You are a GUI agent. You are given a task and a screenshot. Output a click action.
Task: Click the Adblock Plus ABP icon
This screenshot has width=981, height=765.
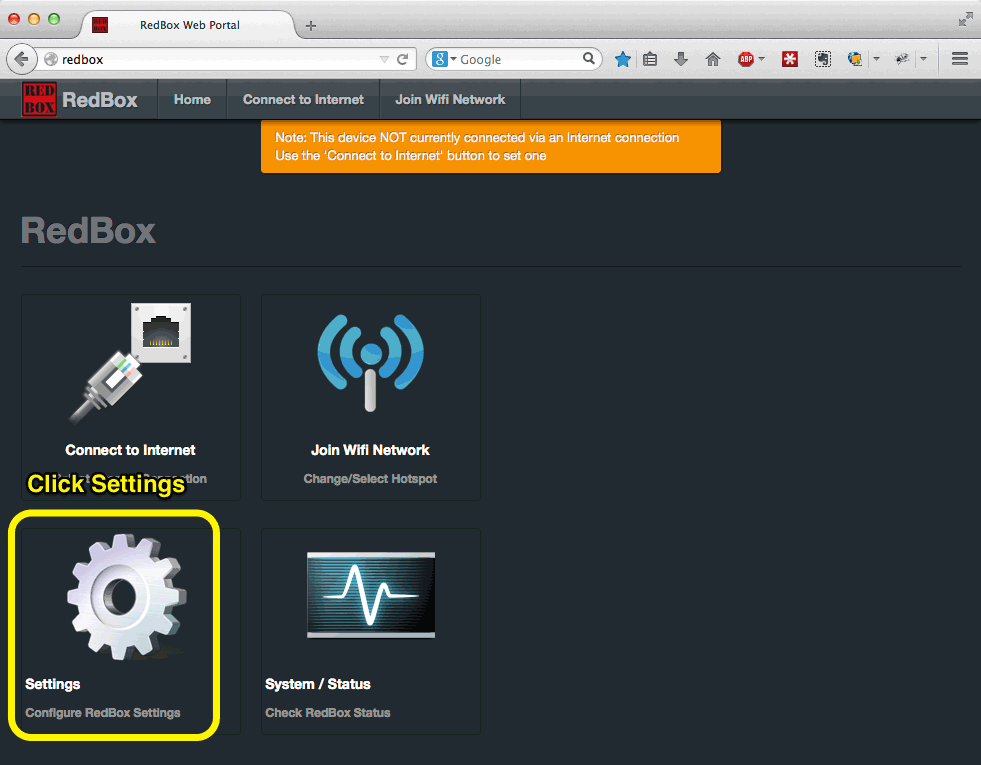point(746,59)
